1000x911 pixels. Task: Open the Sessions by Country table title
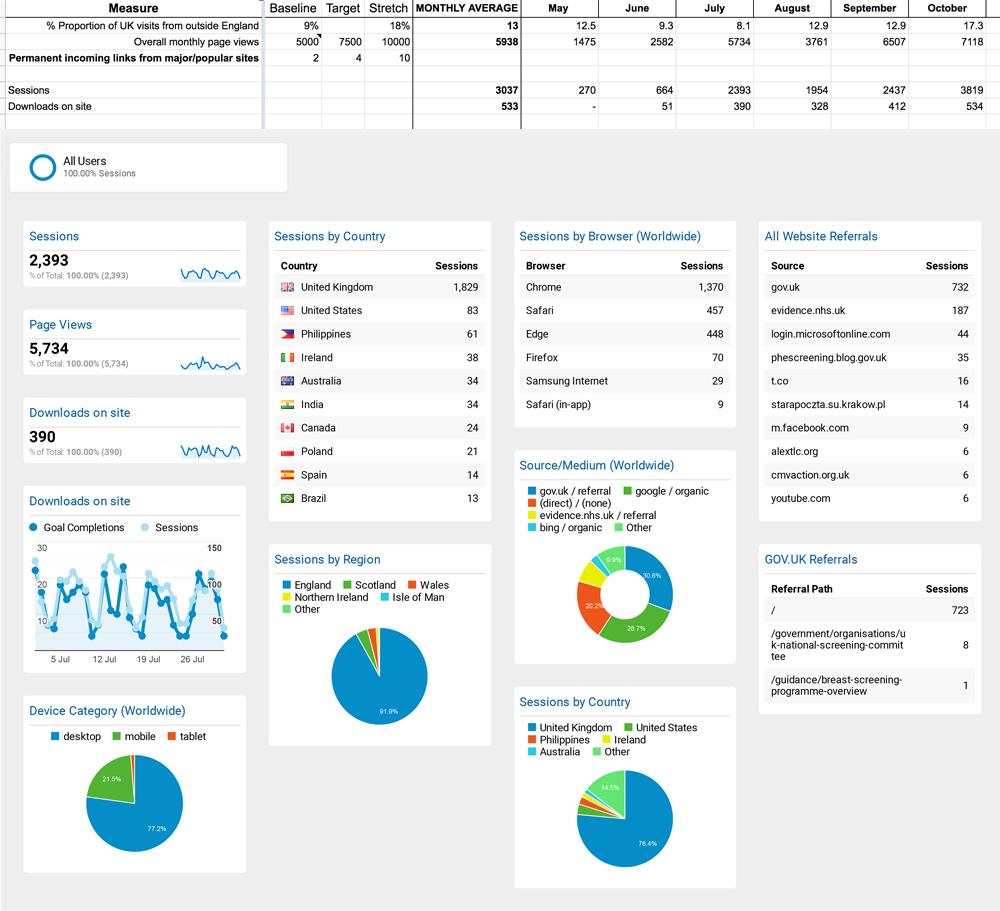pos(330,236)
